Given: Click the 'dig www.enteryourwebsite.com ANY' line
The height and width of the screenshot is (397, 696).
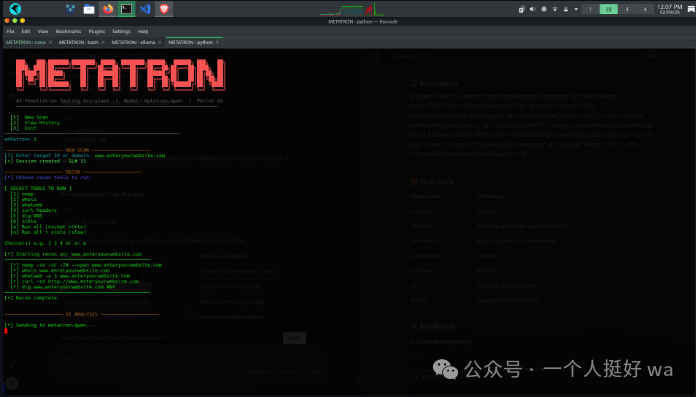Looking at the screenshot, I should point(63,287).
